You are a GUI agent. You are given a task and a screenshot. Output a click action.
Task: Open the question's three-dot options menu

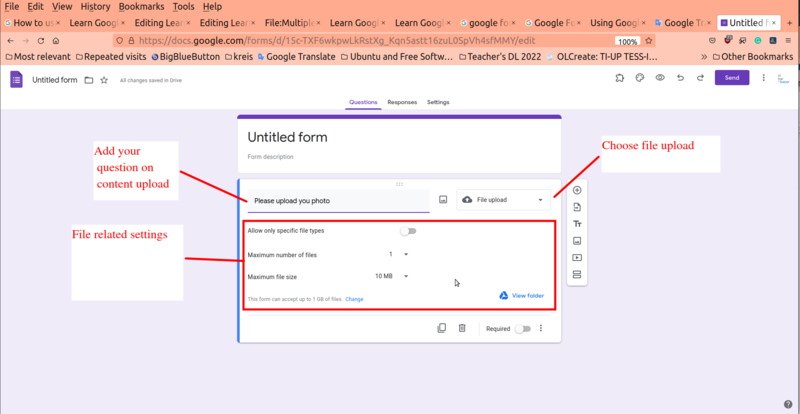click(541, 328)
